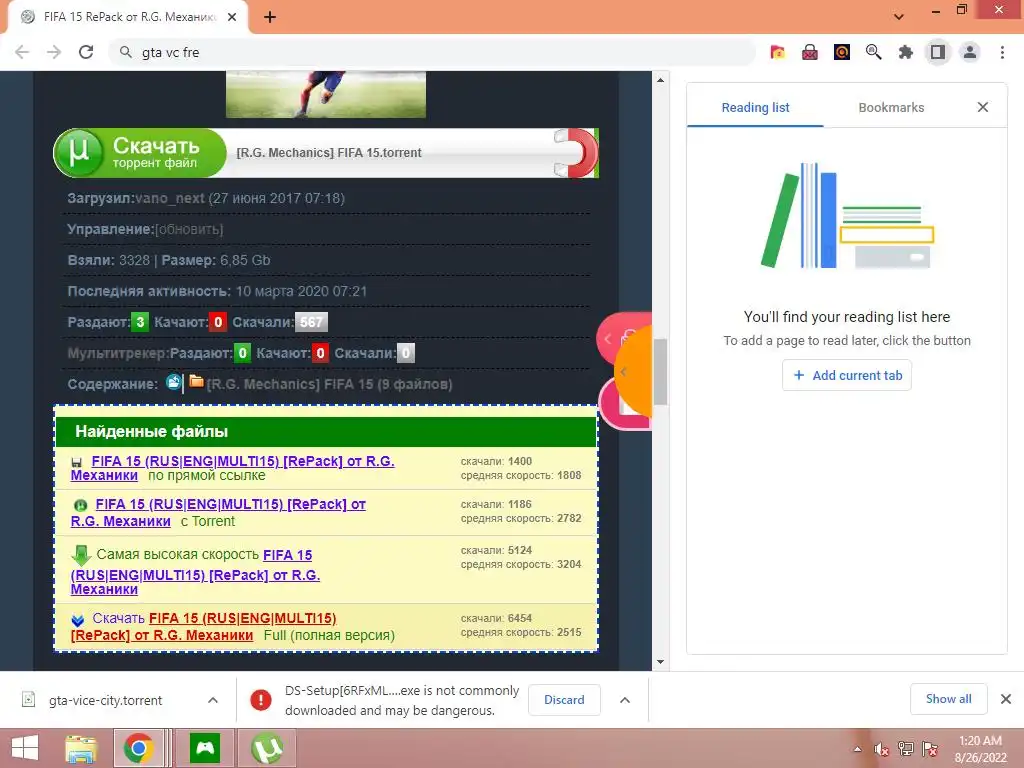Viewport: 1024px width, 768px height.
Task: Click the [R.G. Mechanics] FIFA 15.torrent file name
Action: (x=328, y=153)
